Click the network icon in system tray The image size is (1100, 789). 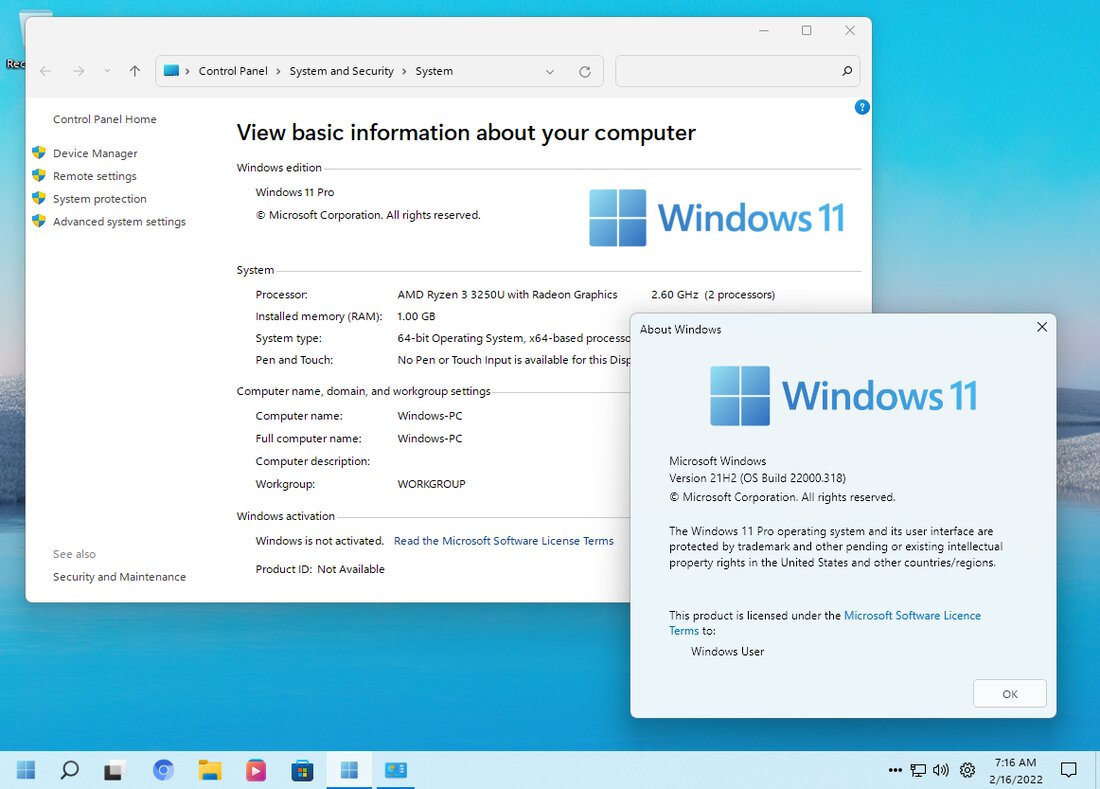coord(918,770)
